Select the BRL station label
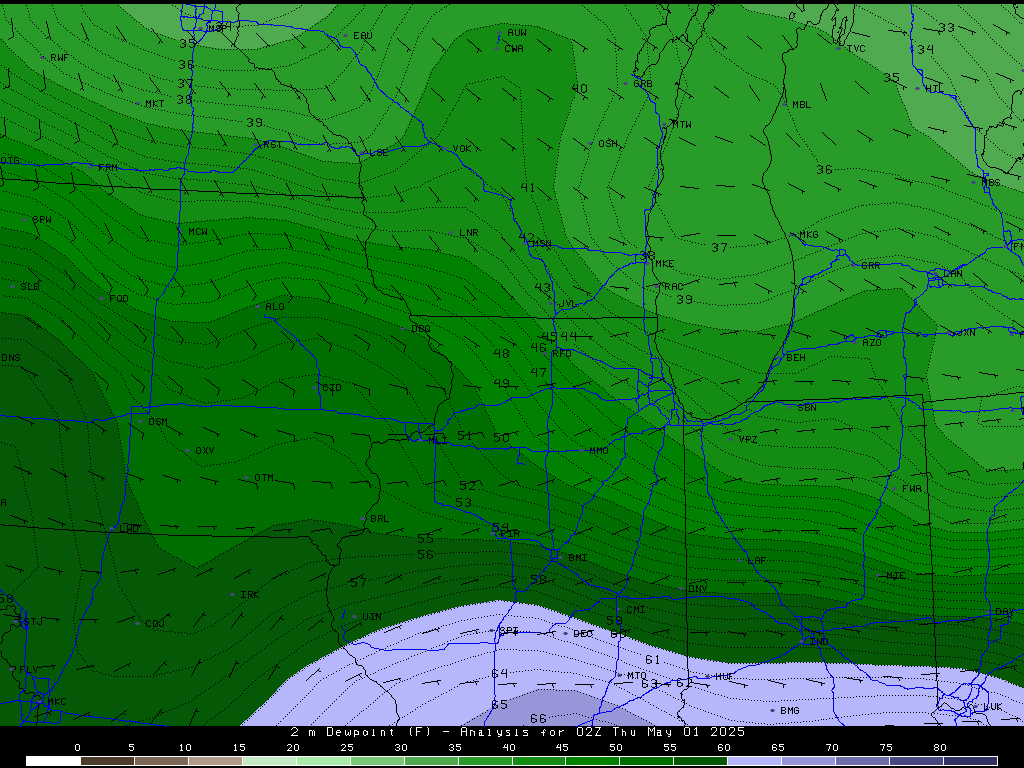This screenshot has height=768, width=1024. tap(379, 519)
